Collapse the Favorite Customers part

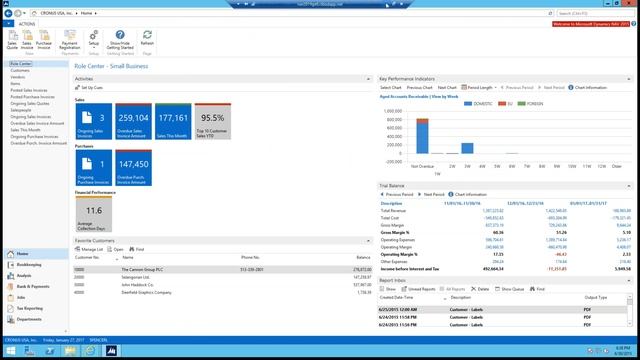tap(368, 241)
